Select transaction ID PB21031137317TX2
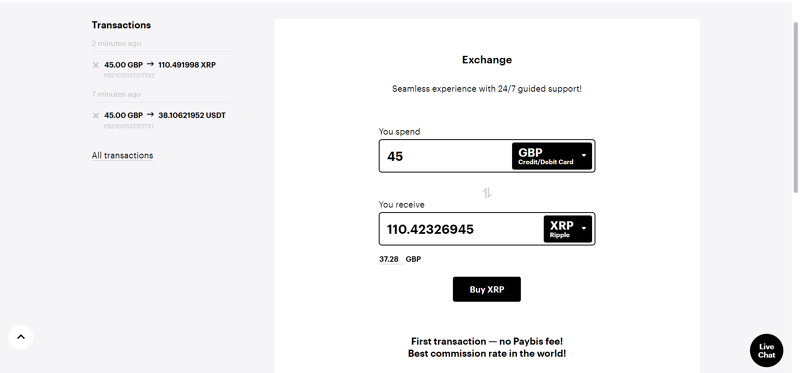The image size is (800, 373). point(129,76)
